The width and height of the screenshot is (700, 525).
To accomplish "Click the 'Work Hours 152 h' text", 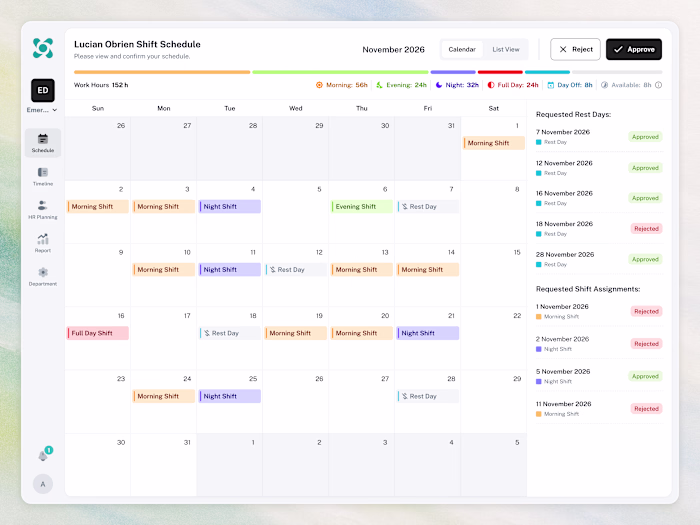I will 101,85.
